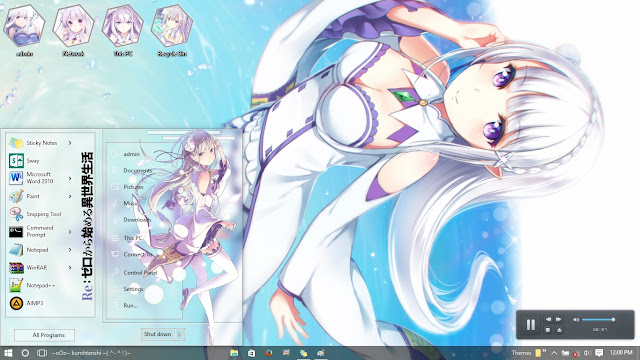Viewport: 640px width, 360px height.
Task: Select Connect To in Start menu
Action: pos(138,254)
